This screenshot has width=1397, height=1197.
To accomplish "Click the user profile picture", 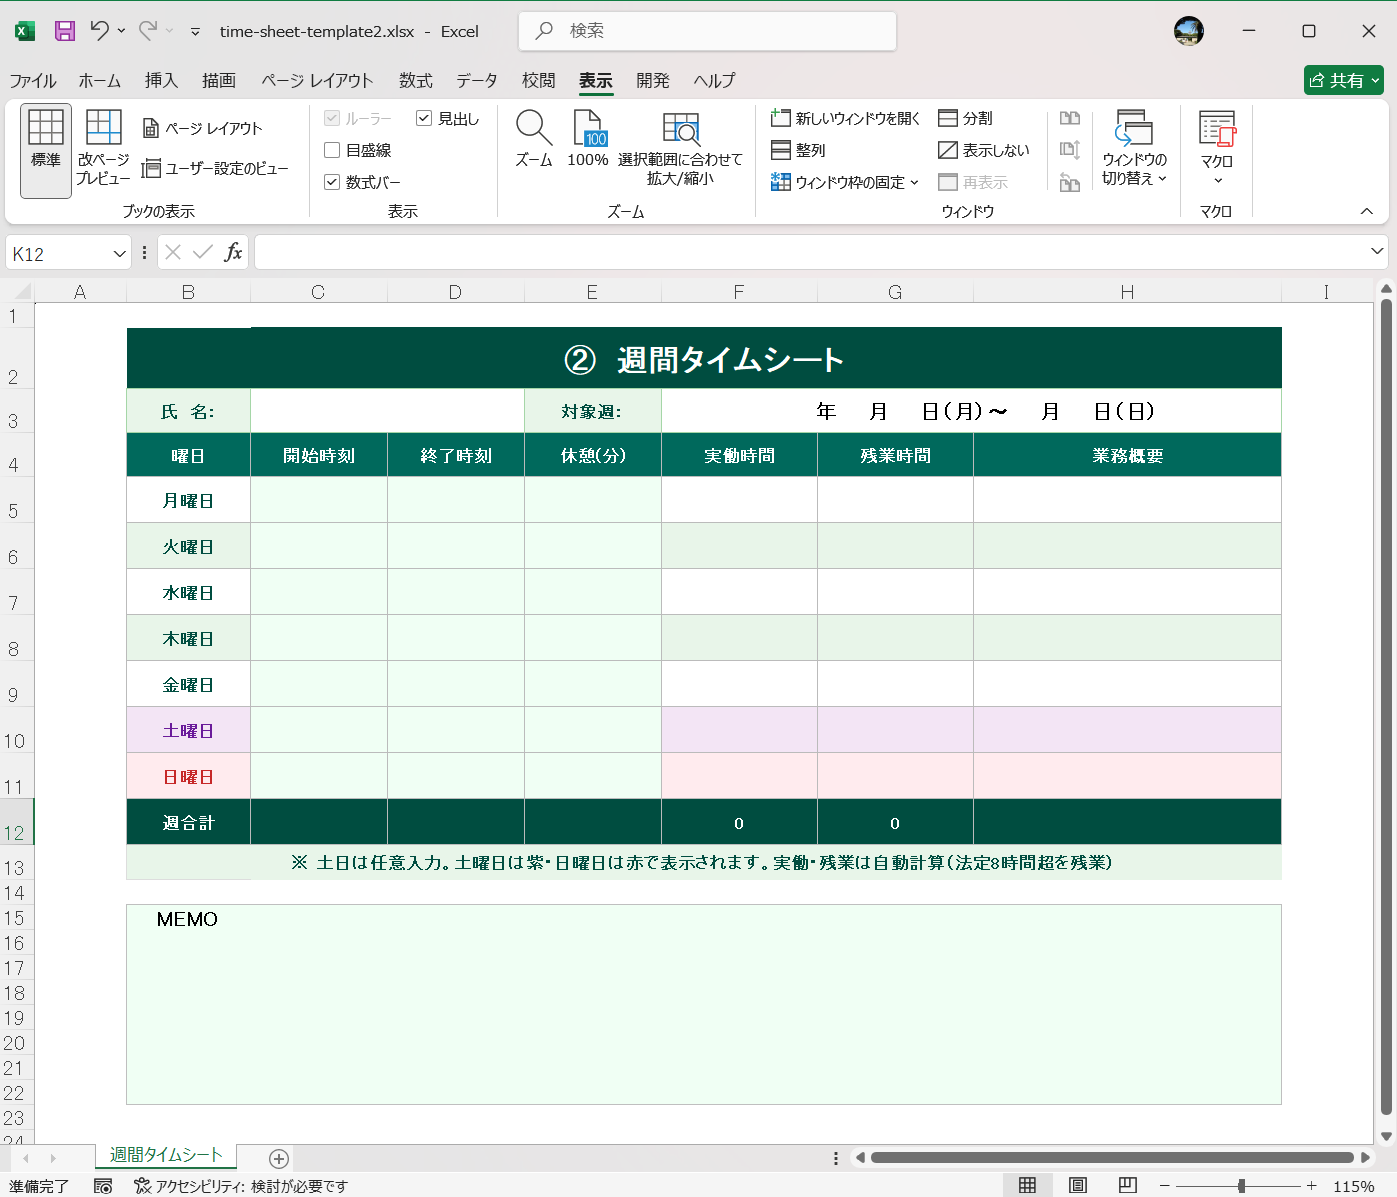I will [x=1189, y=31].
